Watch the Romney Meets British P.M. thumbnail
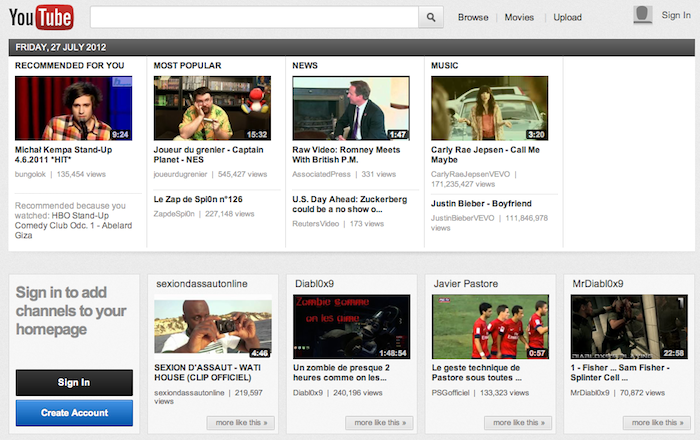Screen dimensions: 700x440 pyautogui.click(x=350, y=108)
